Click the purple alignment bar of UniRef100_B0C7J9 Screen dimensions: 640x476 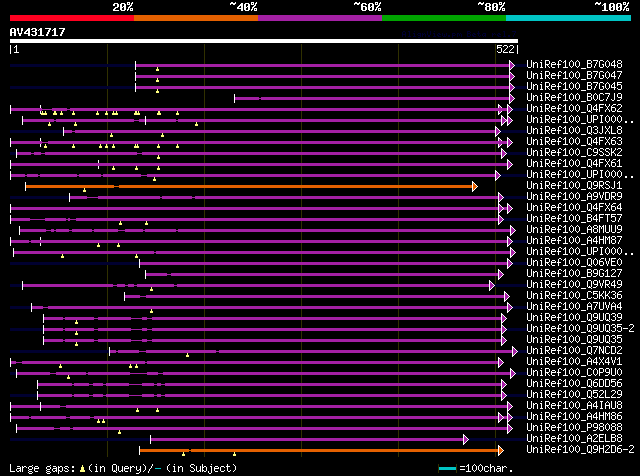(x=372, y=98)
